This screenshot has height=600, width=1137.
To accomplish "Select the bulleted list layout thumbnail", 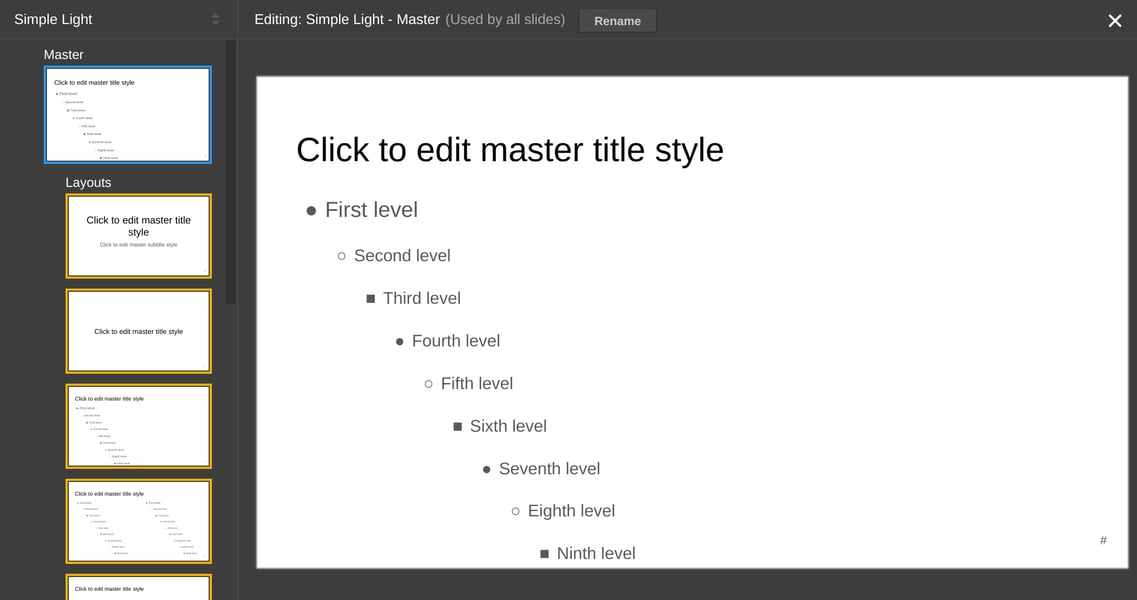I will tap(138, 426).
